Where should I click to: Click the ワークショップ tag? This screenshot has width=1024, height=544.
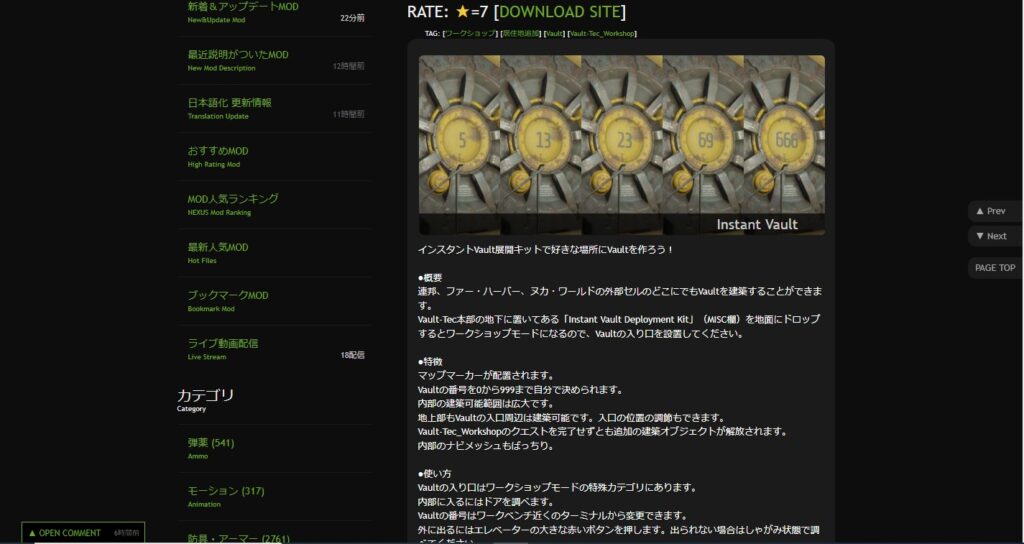click(470, 33)
